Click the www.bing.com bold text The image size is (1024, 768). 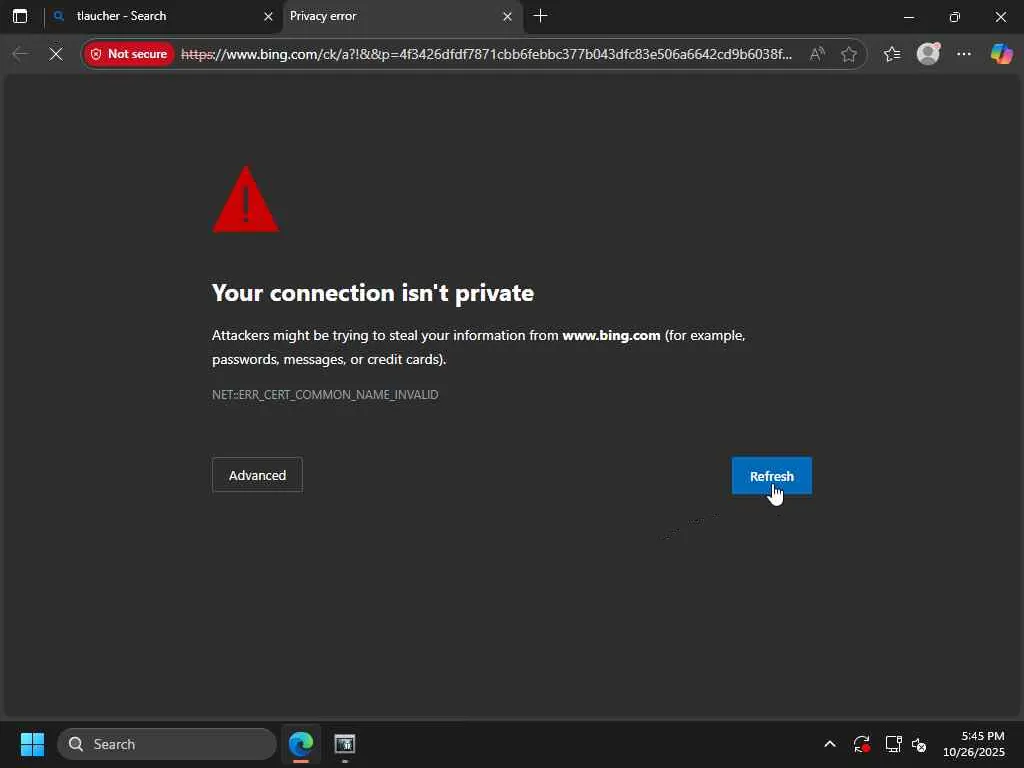611,335
